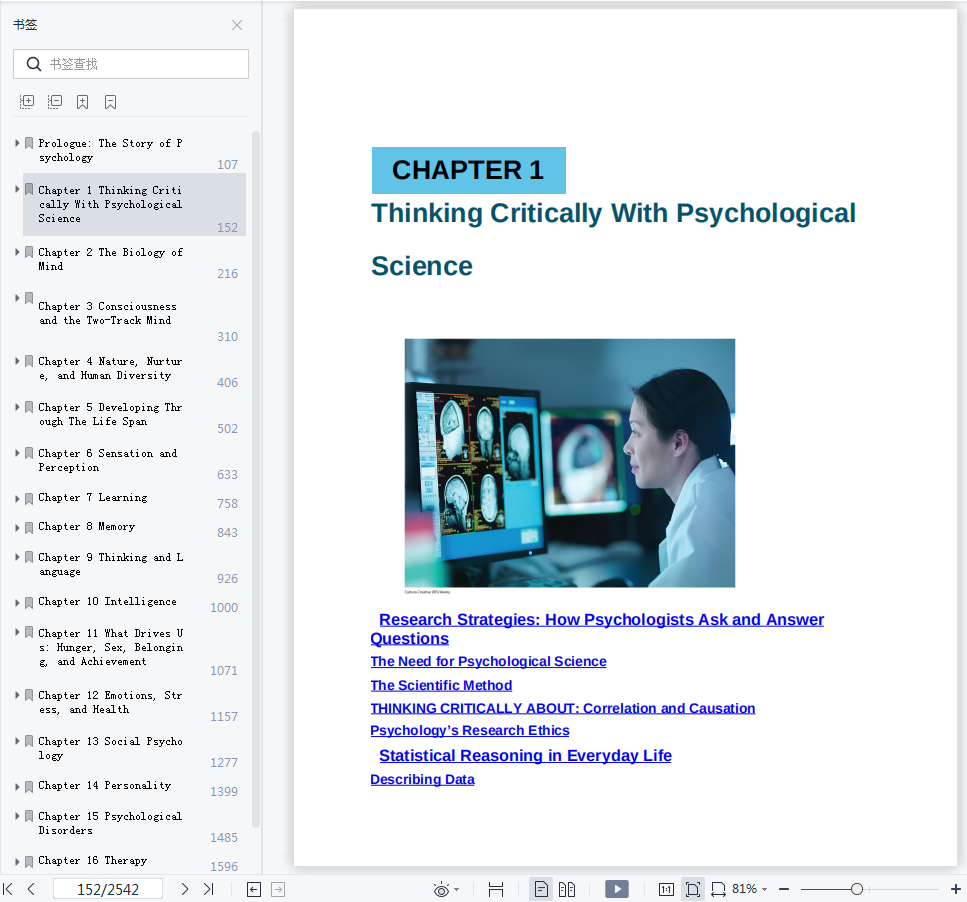The image size is (967, 902).
Task: Click the bookmark icon beside Chapter 10 Intelligence
Action: [29, 603]
